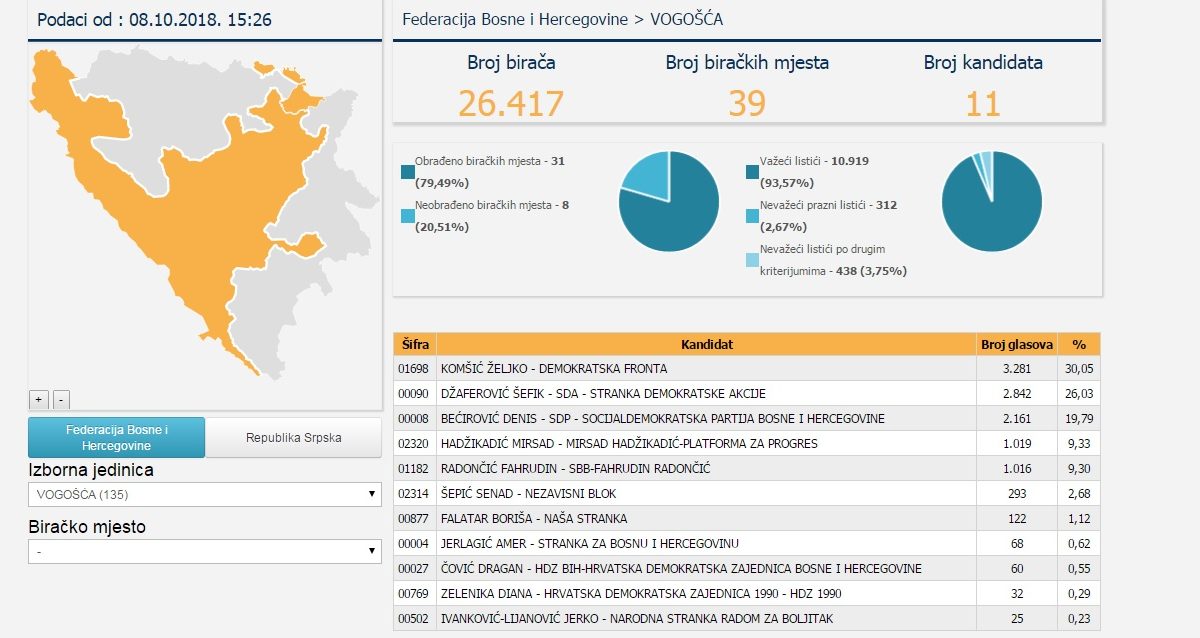Click the Kandidat column header
The width and height of the screenshot is (1200, 638).
(707, 344)
